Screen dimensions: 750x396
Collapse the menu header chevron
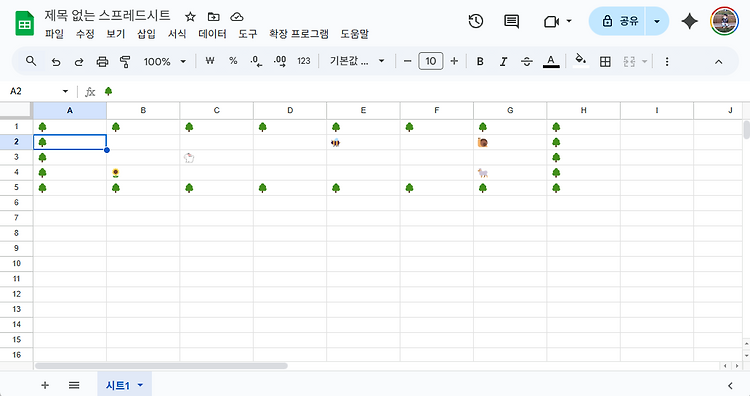coord(718,61)
